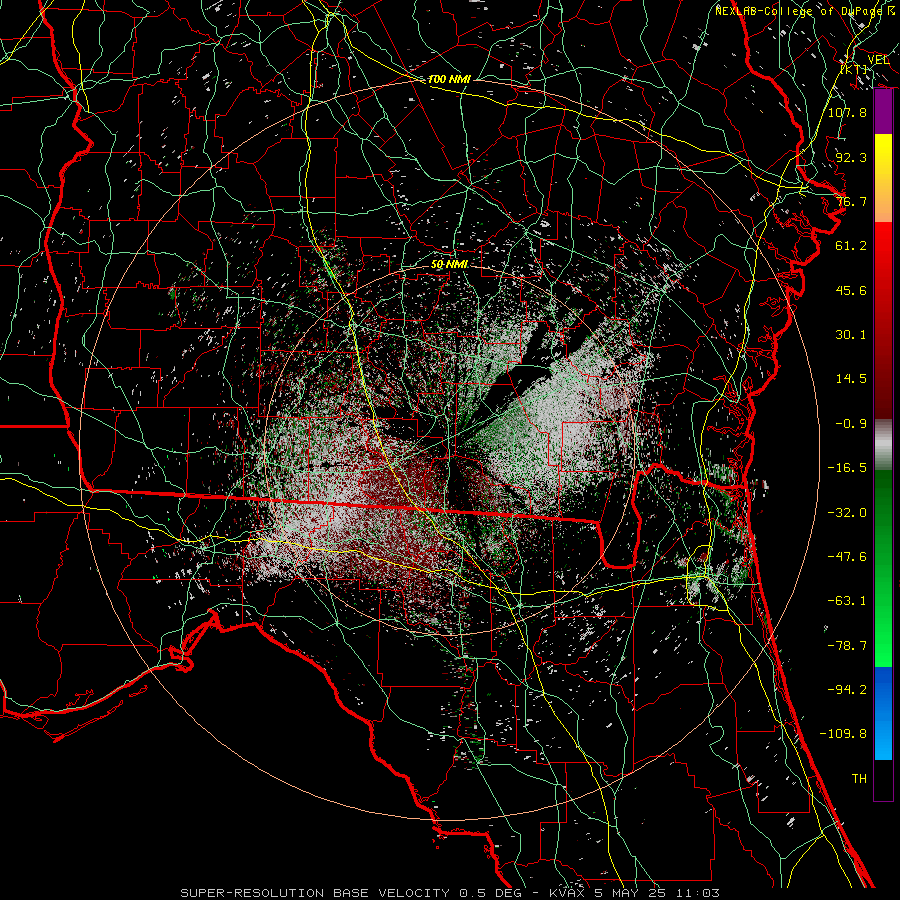The height and width of the screenshot is (900, 900).
Task: Click the 76.7 velocity legend value
Action: 851,201
